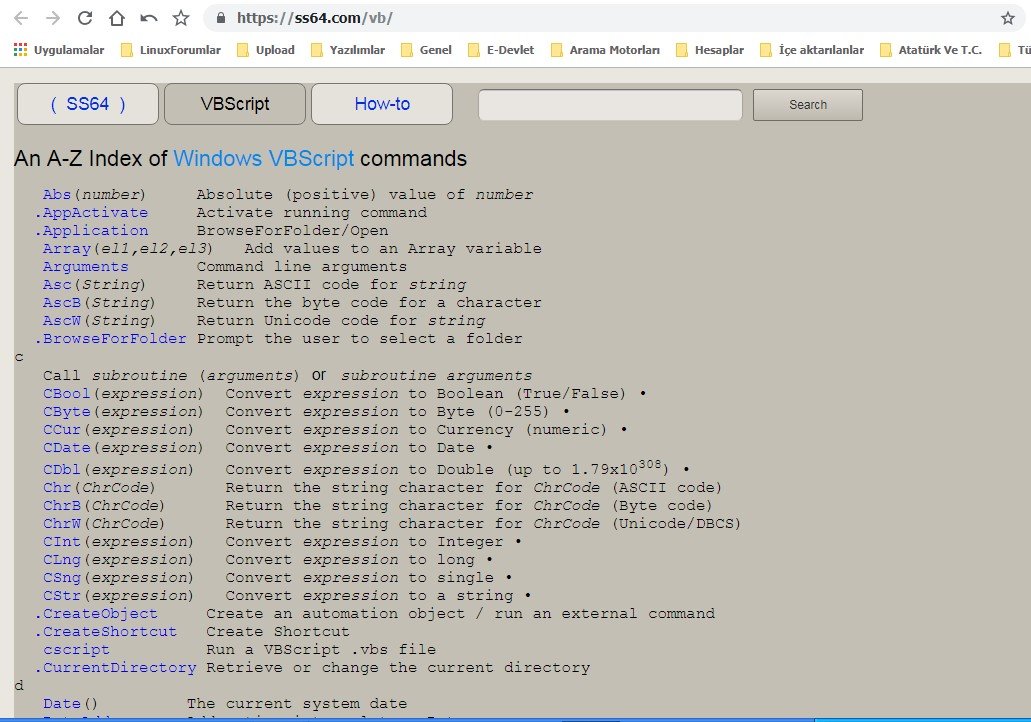Click the padlock icon in the address bar

221,18
